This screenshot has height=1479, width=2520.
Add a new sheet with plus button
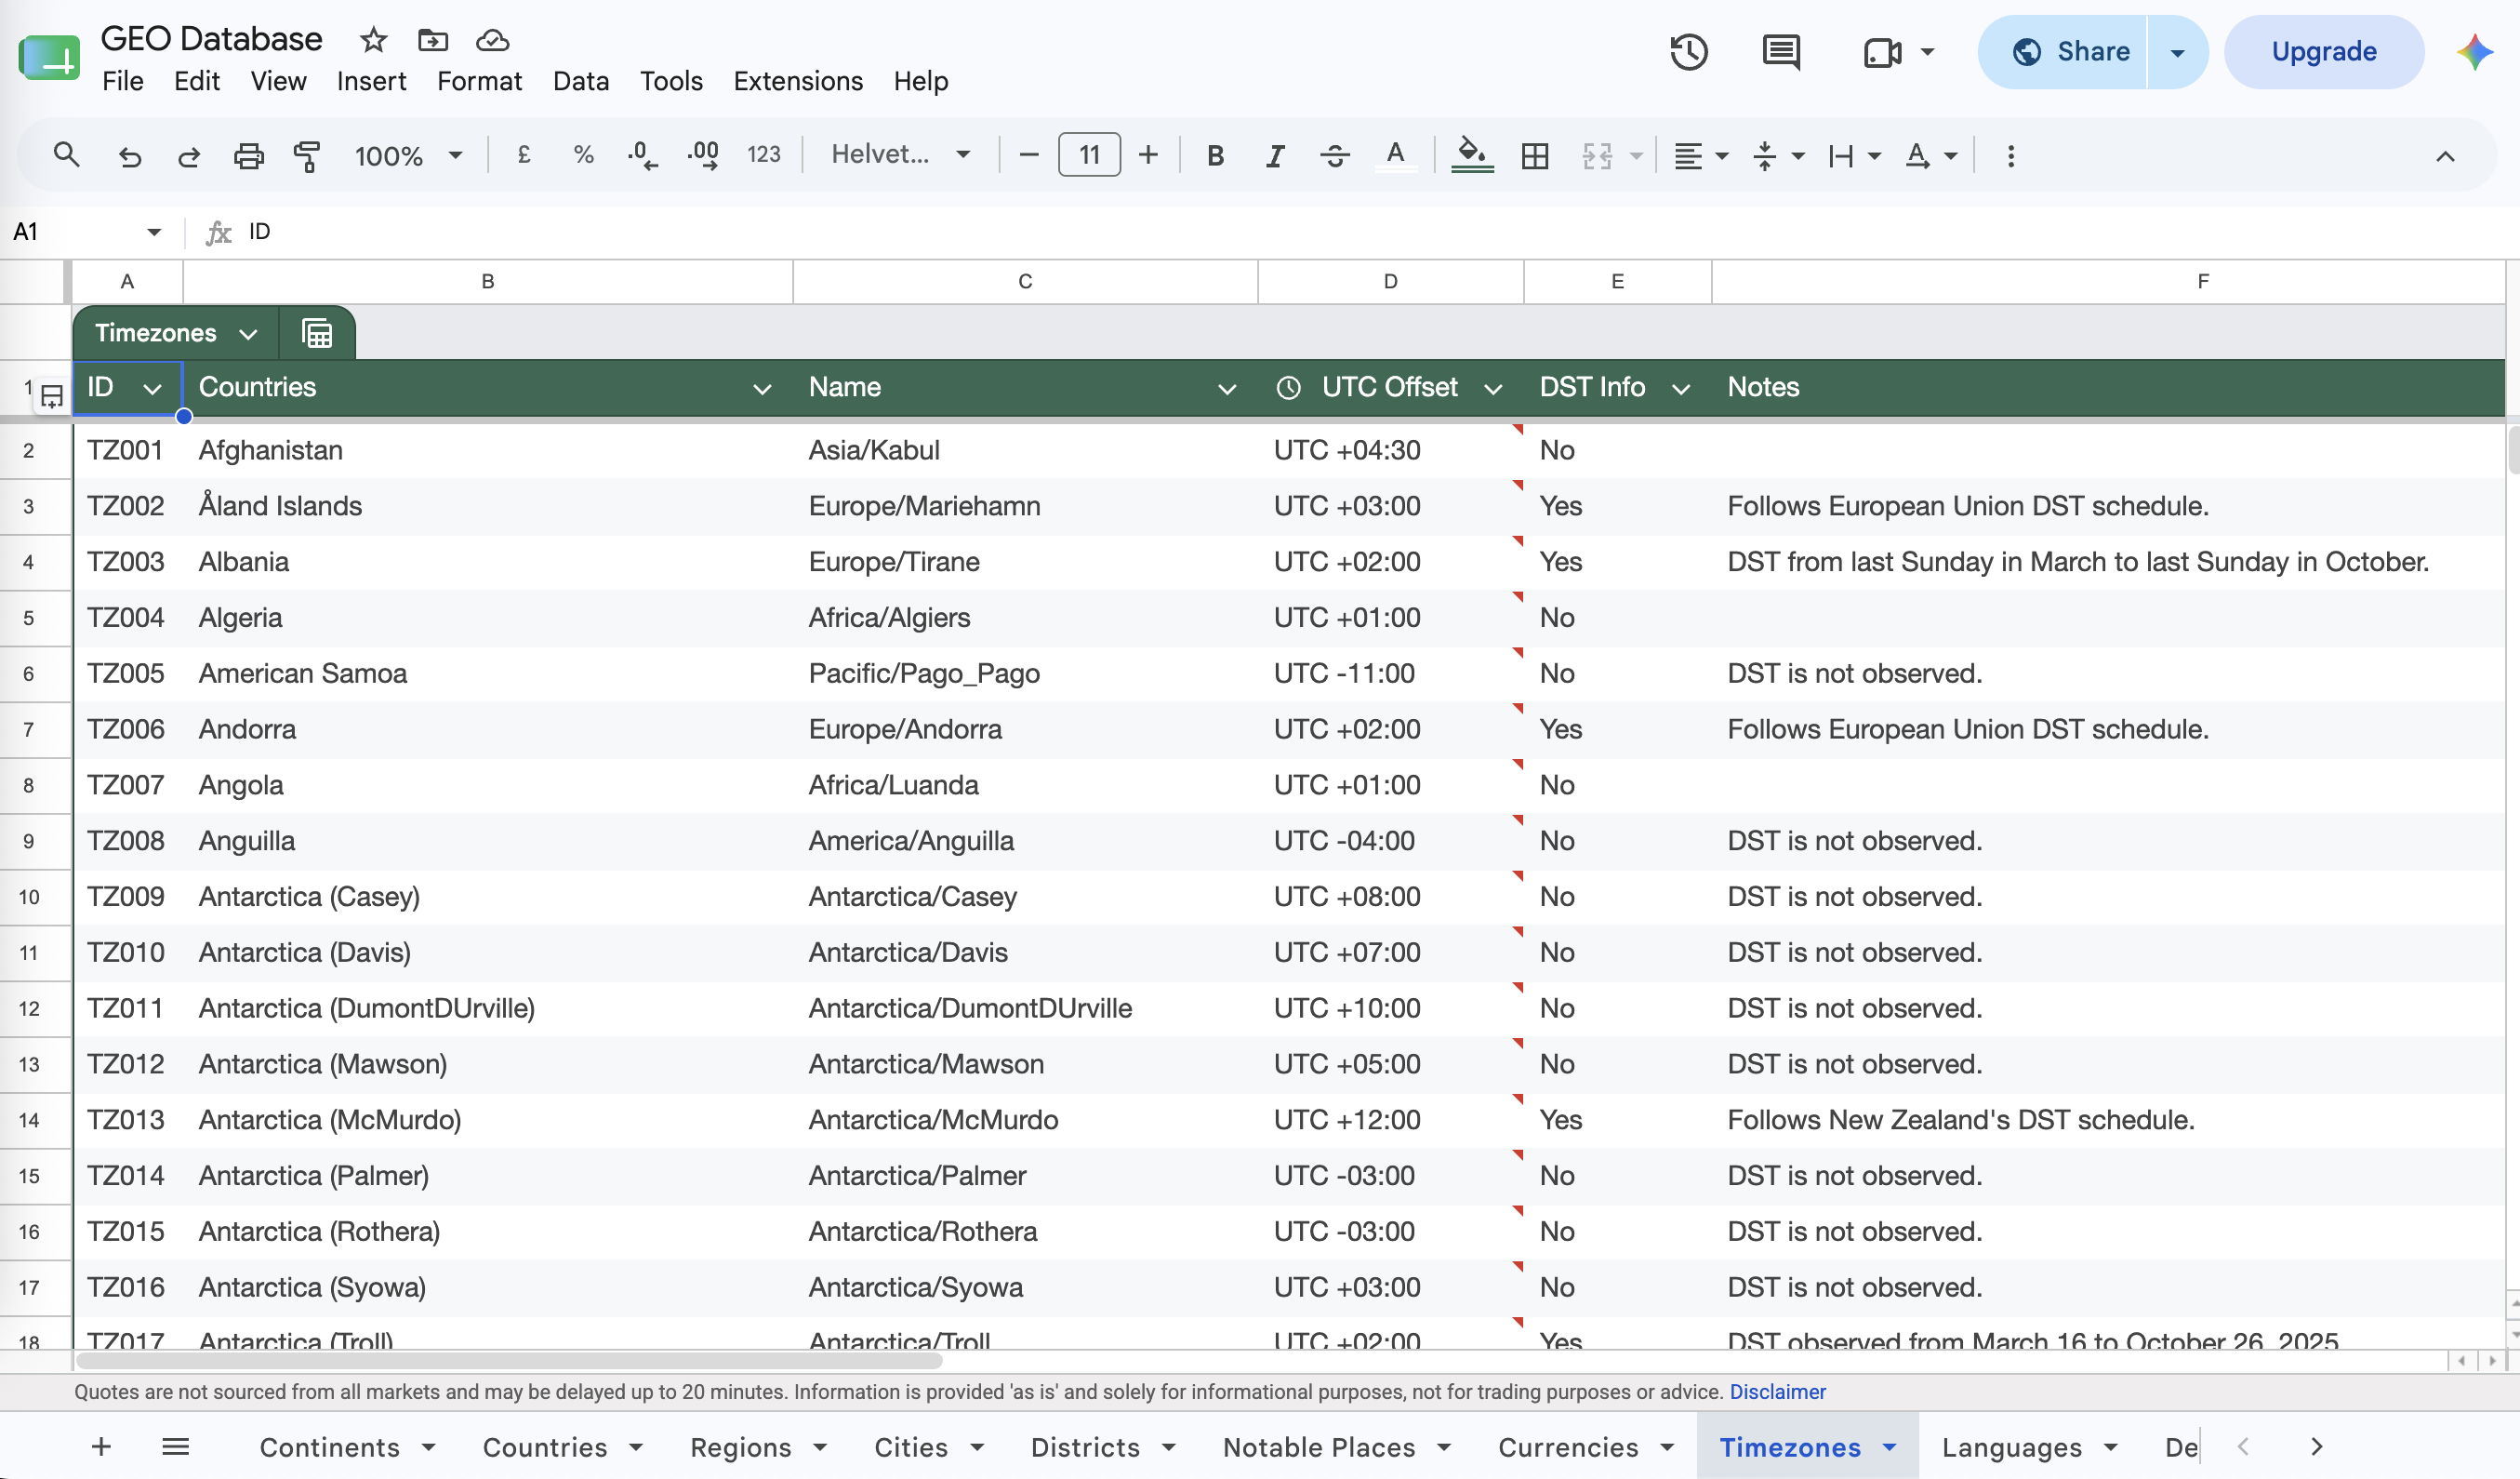click(x=101, y=1446)
